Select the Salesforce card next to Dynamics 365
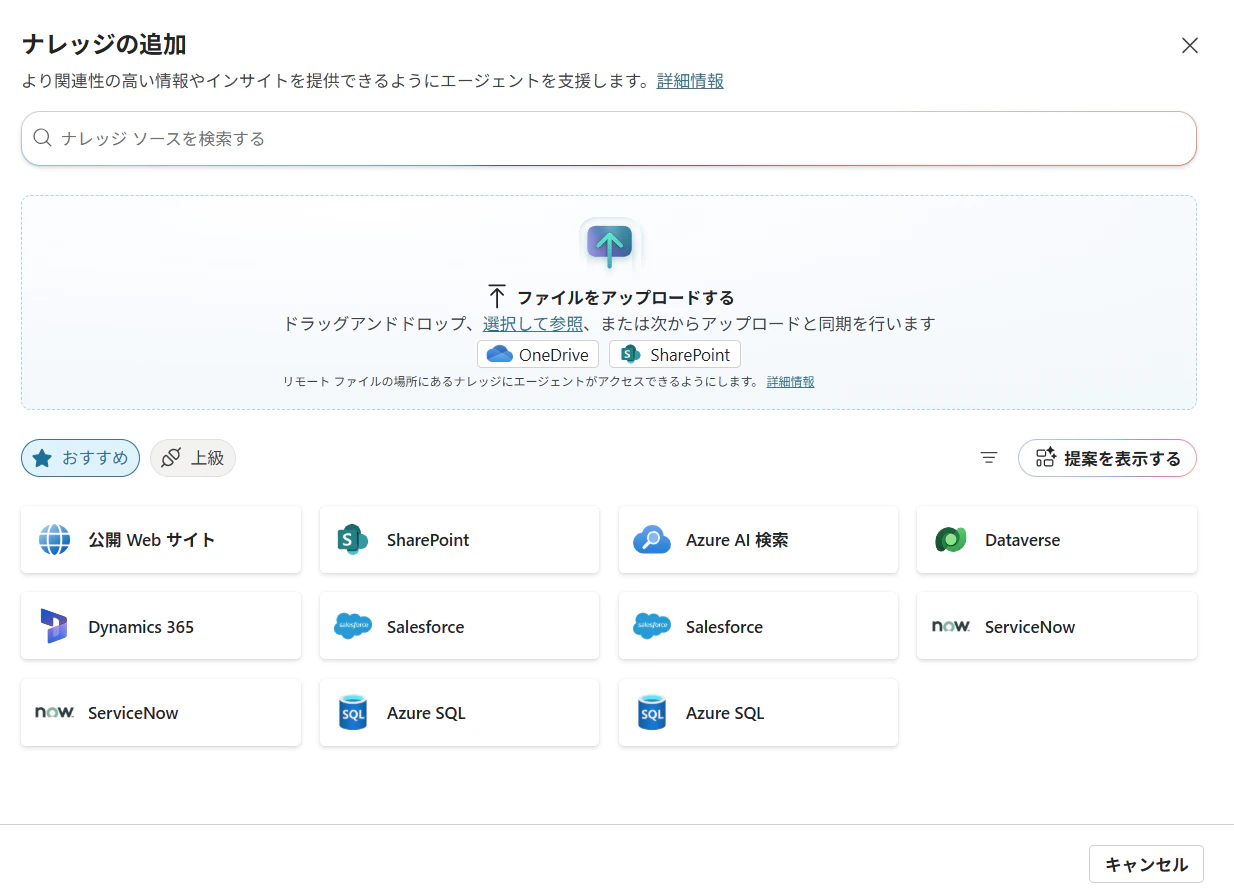 tap(459, 626)
